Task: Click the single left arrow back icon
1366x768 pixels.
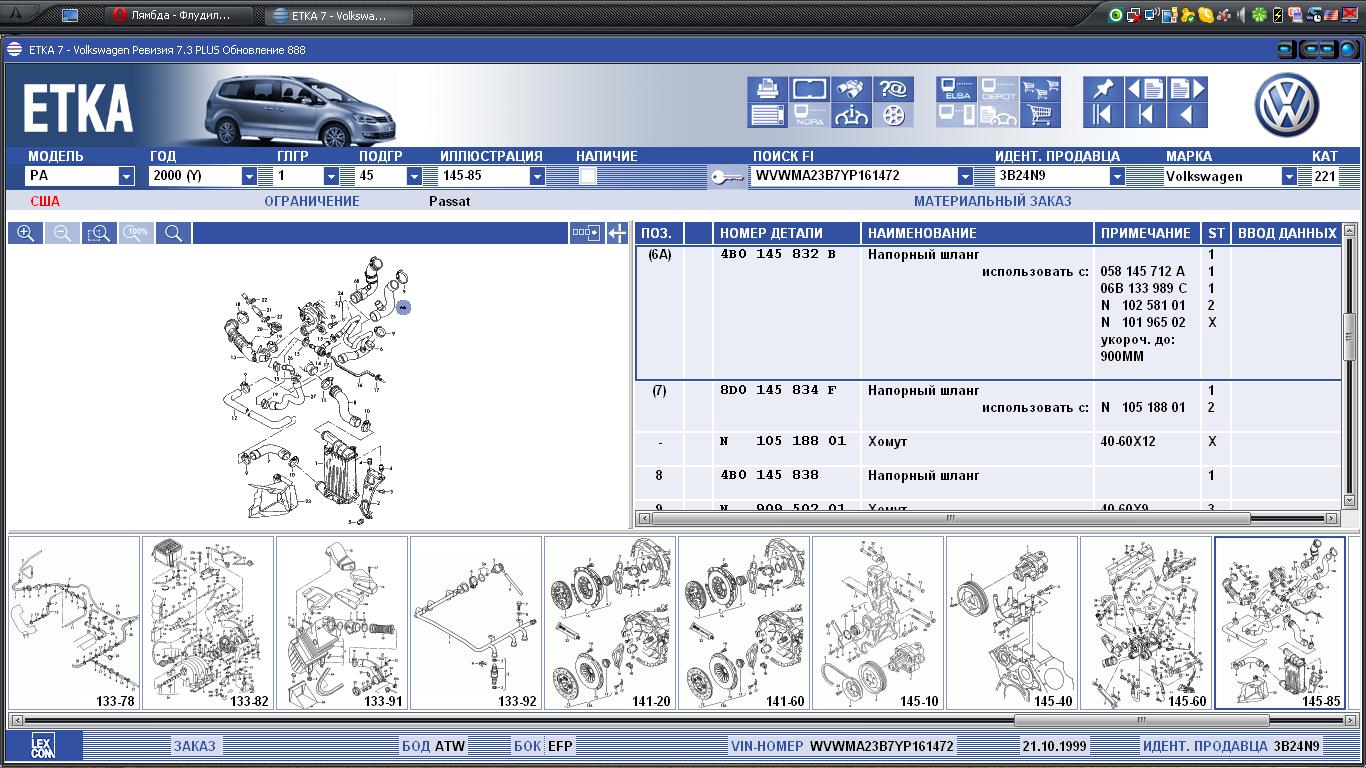Action: [1187, 115]
